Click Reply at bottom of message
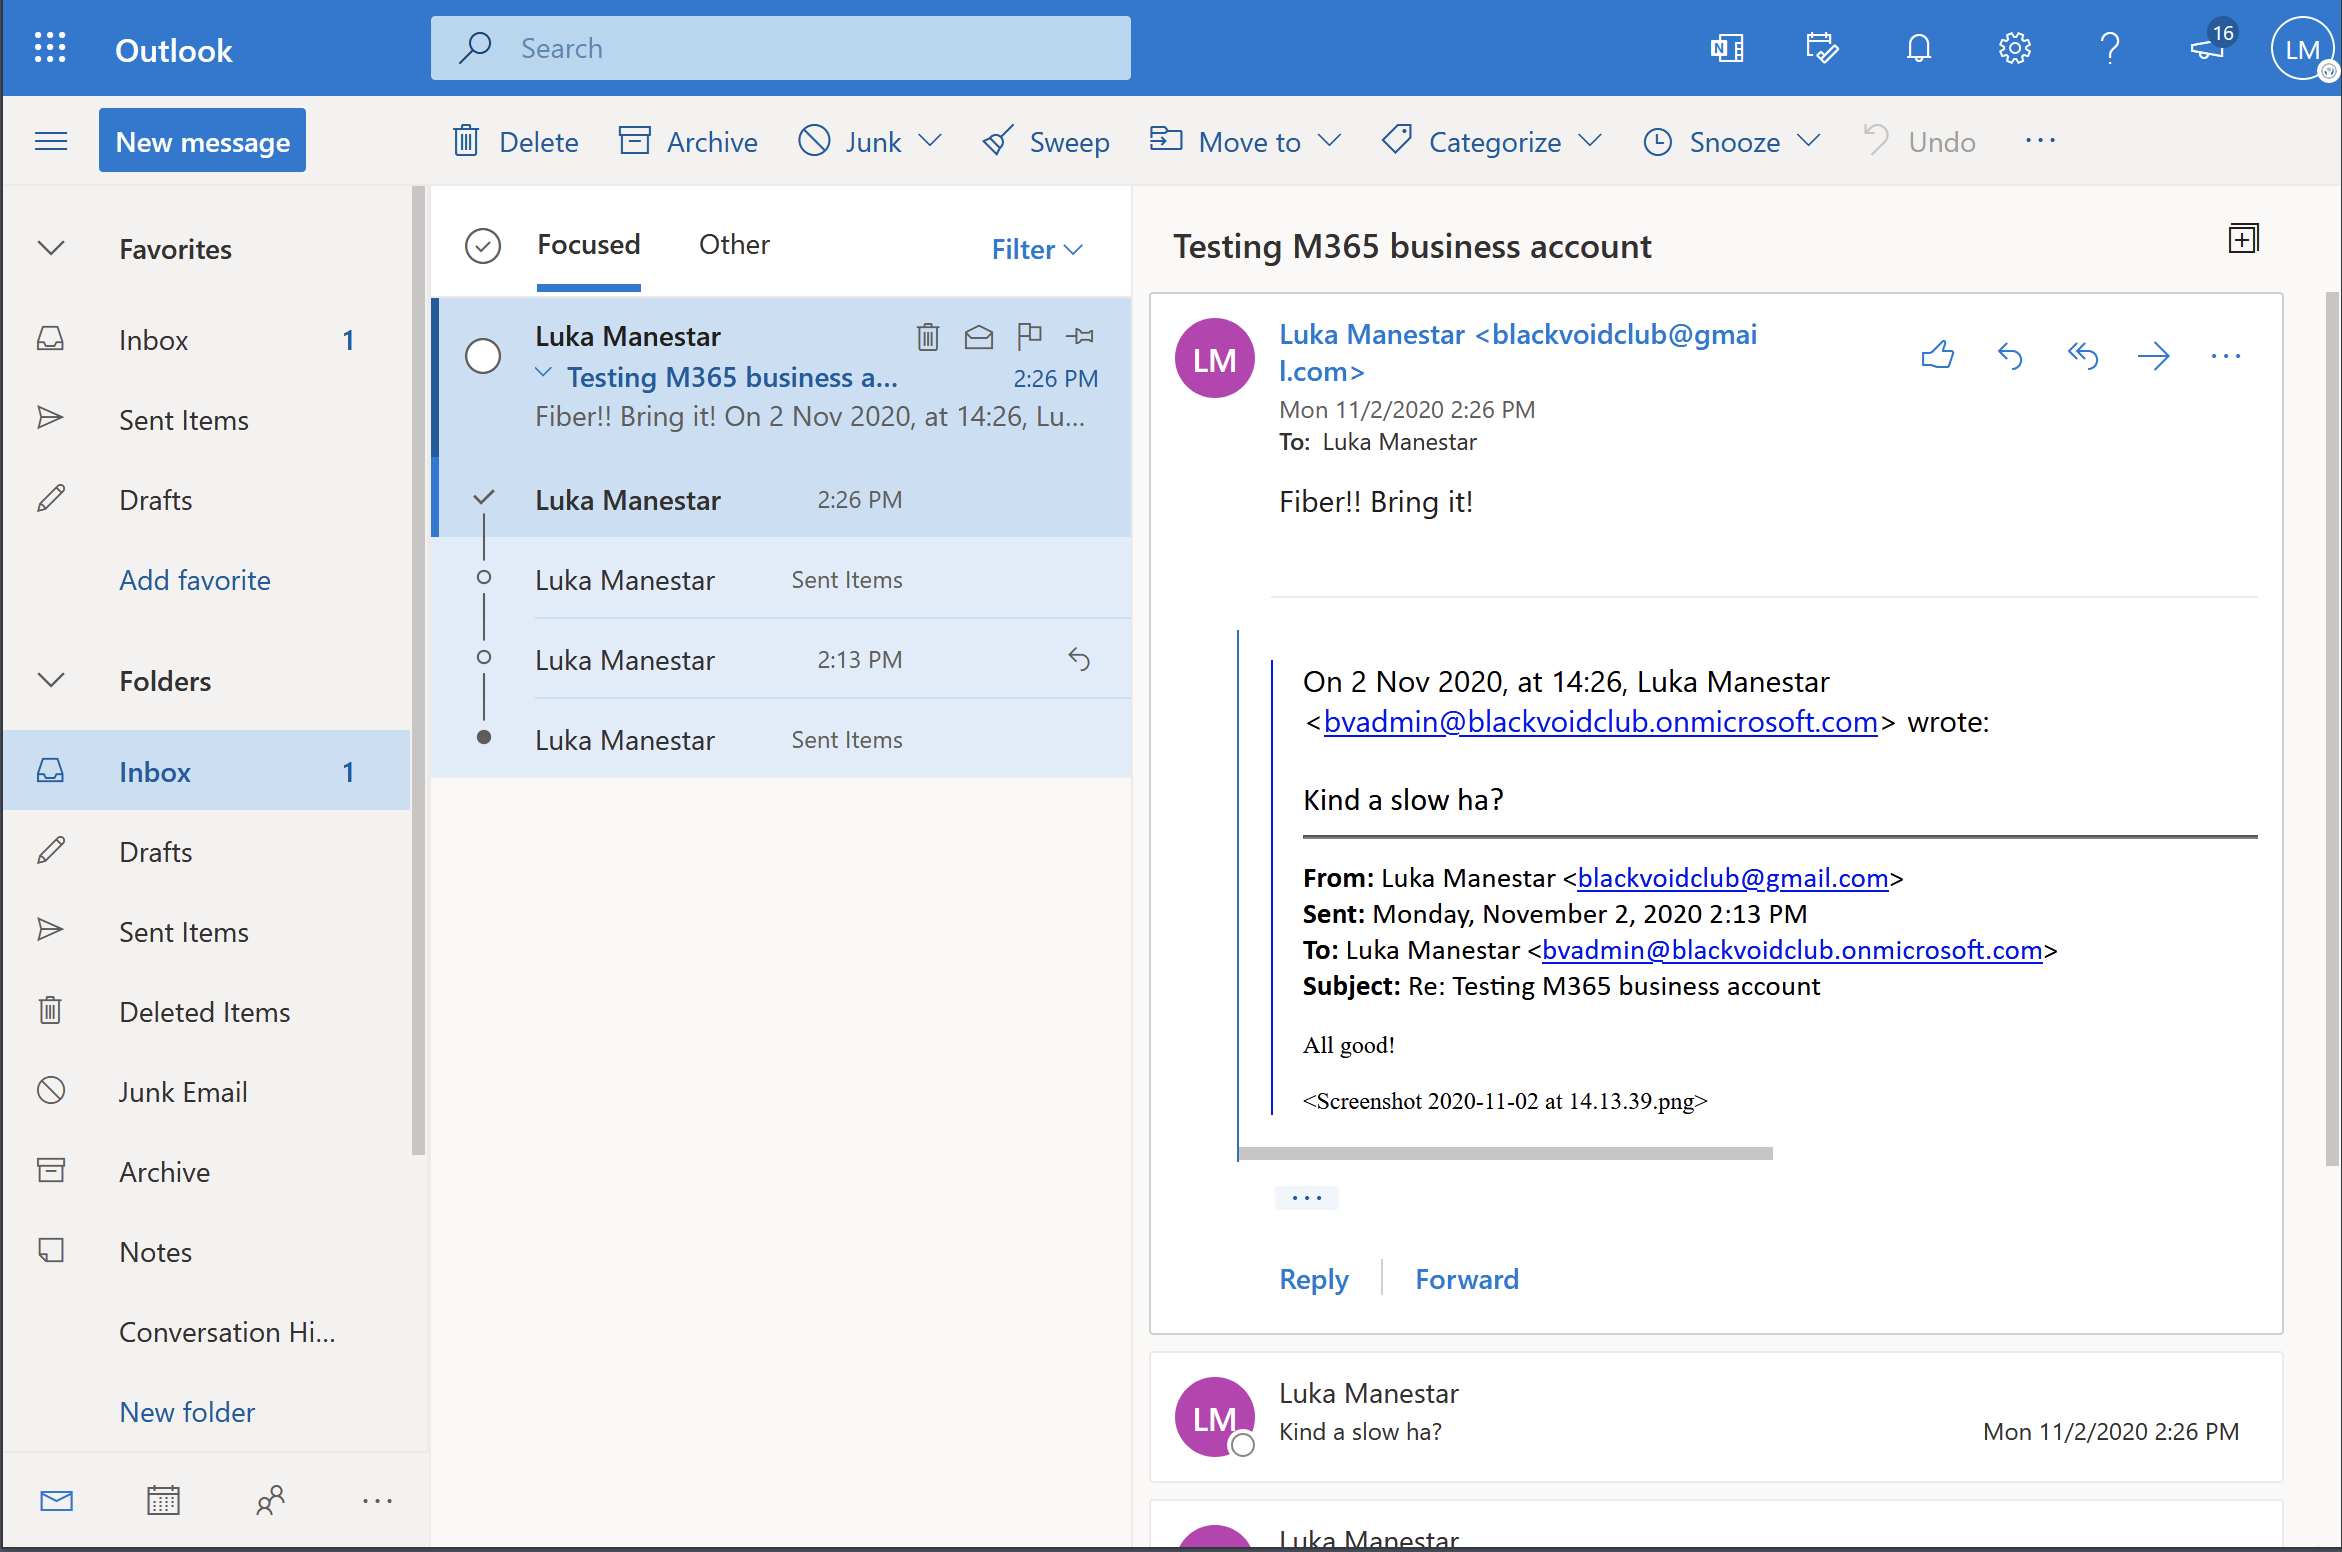Viewport: 2342px width, 1552px height. (x=1313, y=1279)
